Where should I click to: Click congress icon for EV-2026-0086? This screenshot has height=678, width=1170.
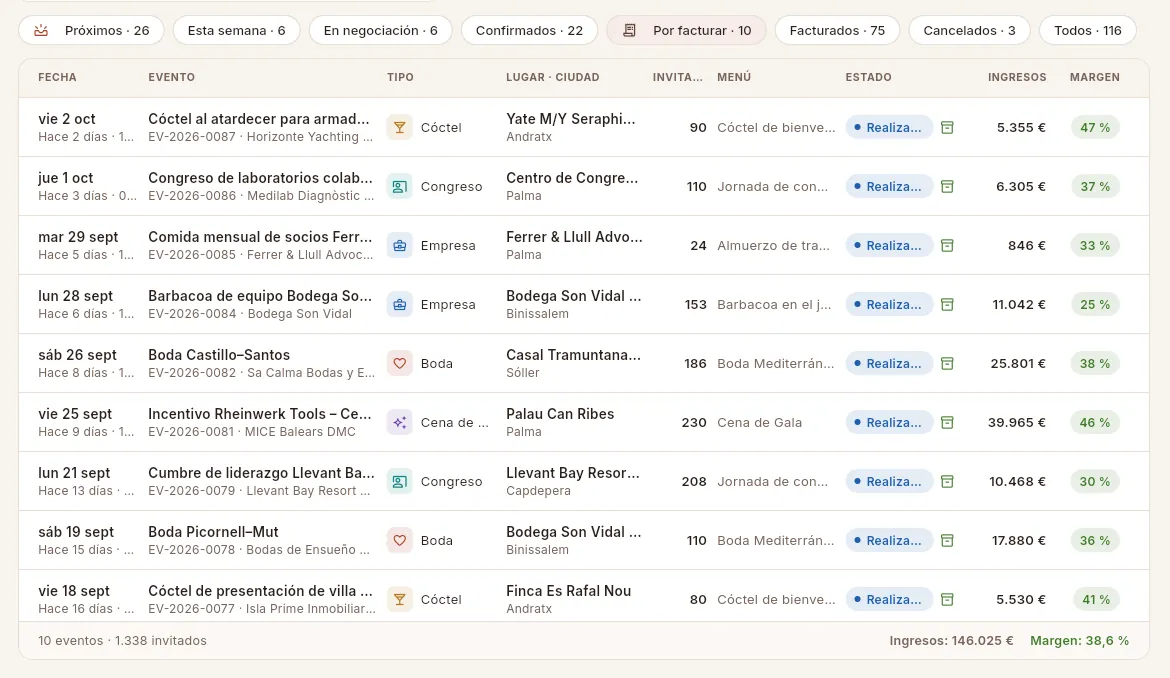click(x=400, y=186)
